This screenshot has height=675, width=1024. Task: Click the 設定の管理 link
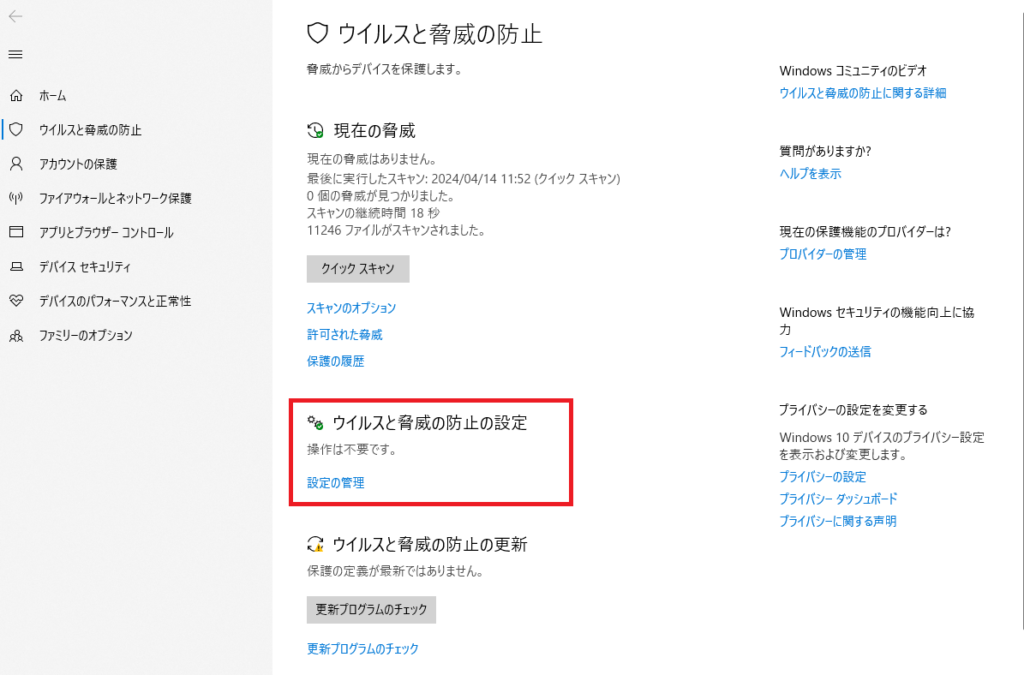coord(335,483)
